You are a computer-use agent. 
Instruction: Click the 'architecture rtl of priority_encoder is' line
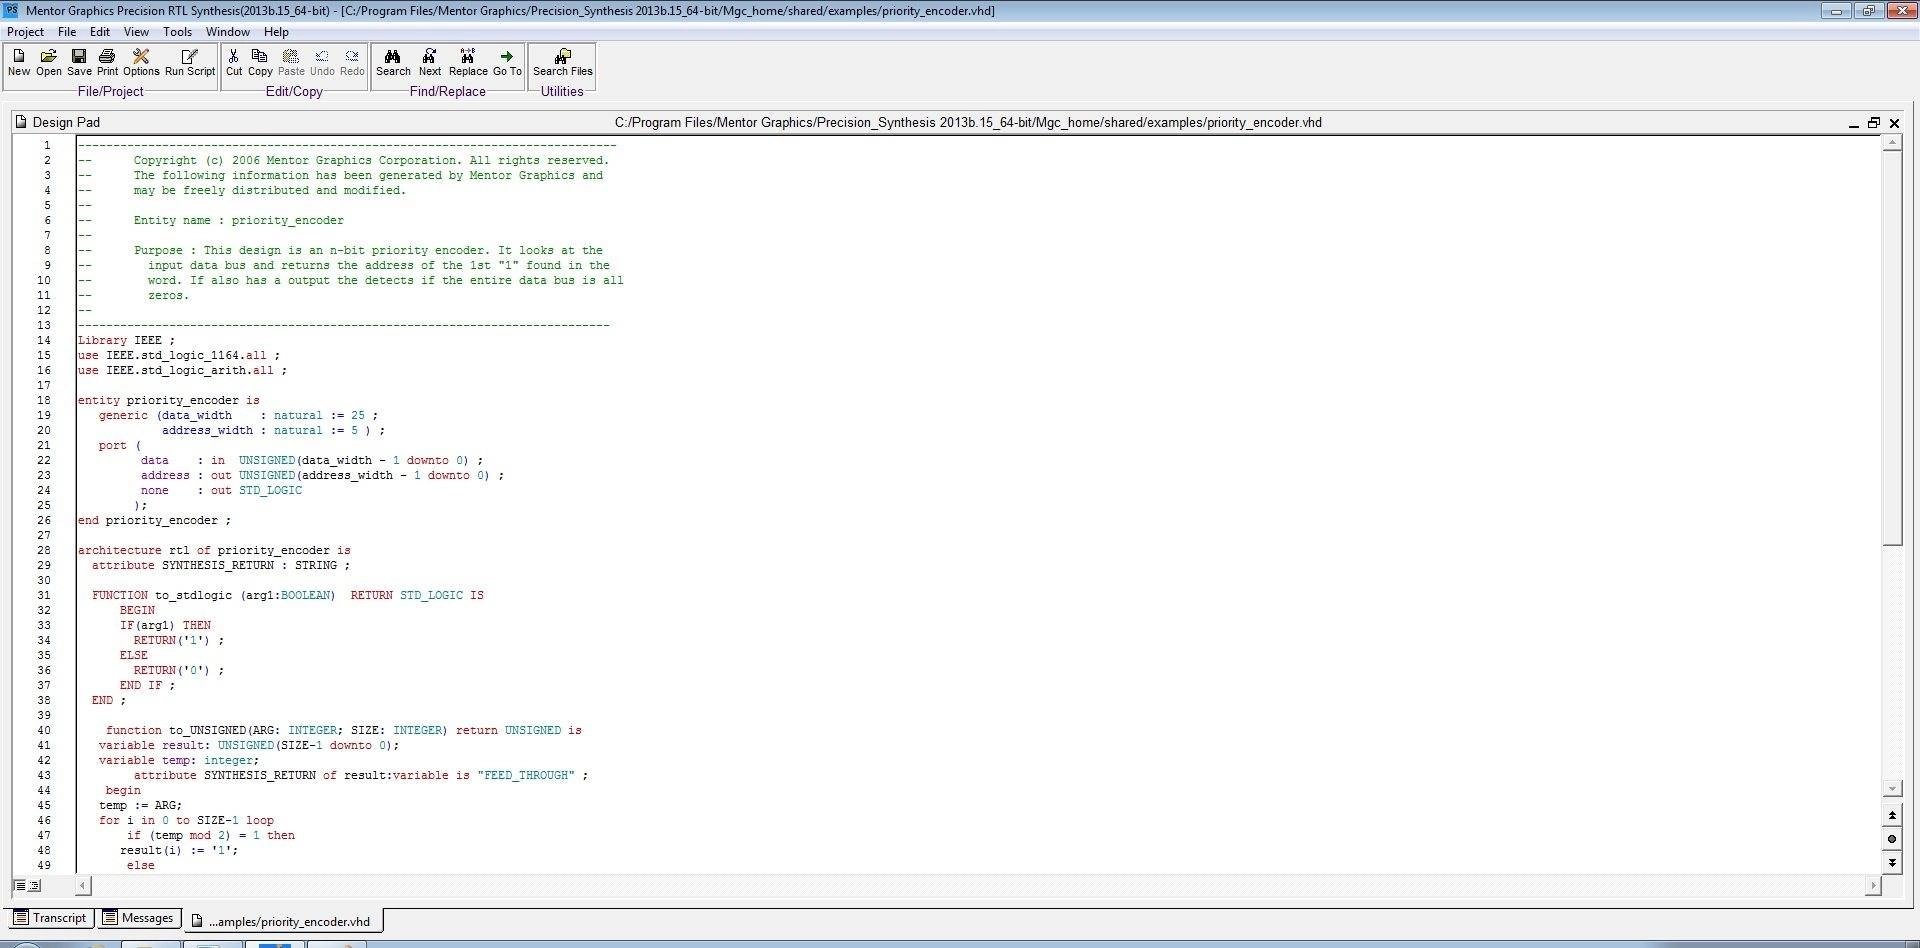click(x=214, y=550)
